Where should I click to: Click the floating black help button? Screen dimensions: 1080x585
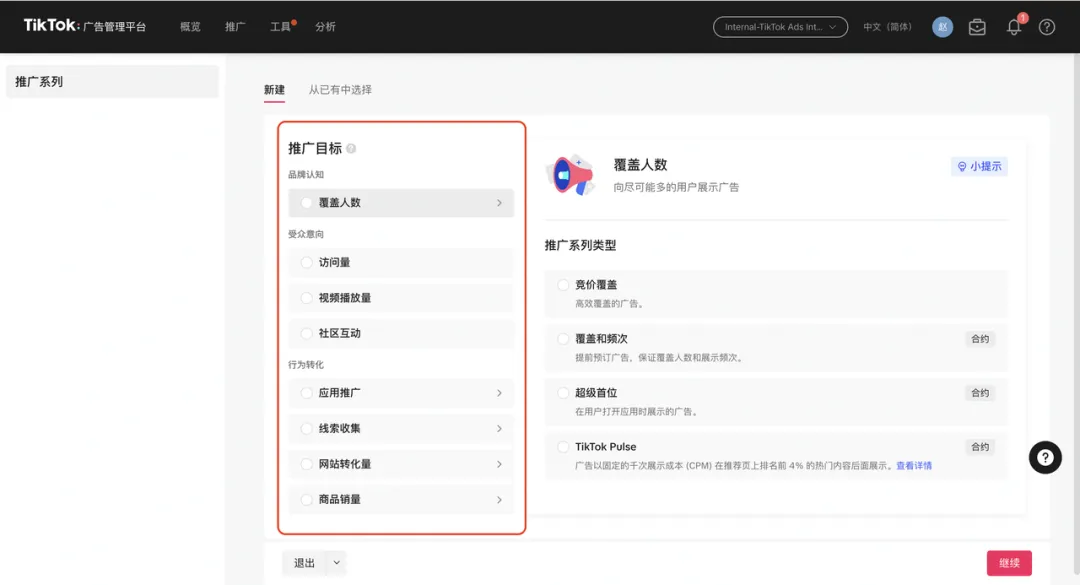[x=1045, y=457]
